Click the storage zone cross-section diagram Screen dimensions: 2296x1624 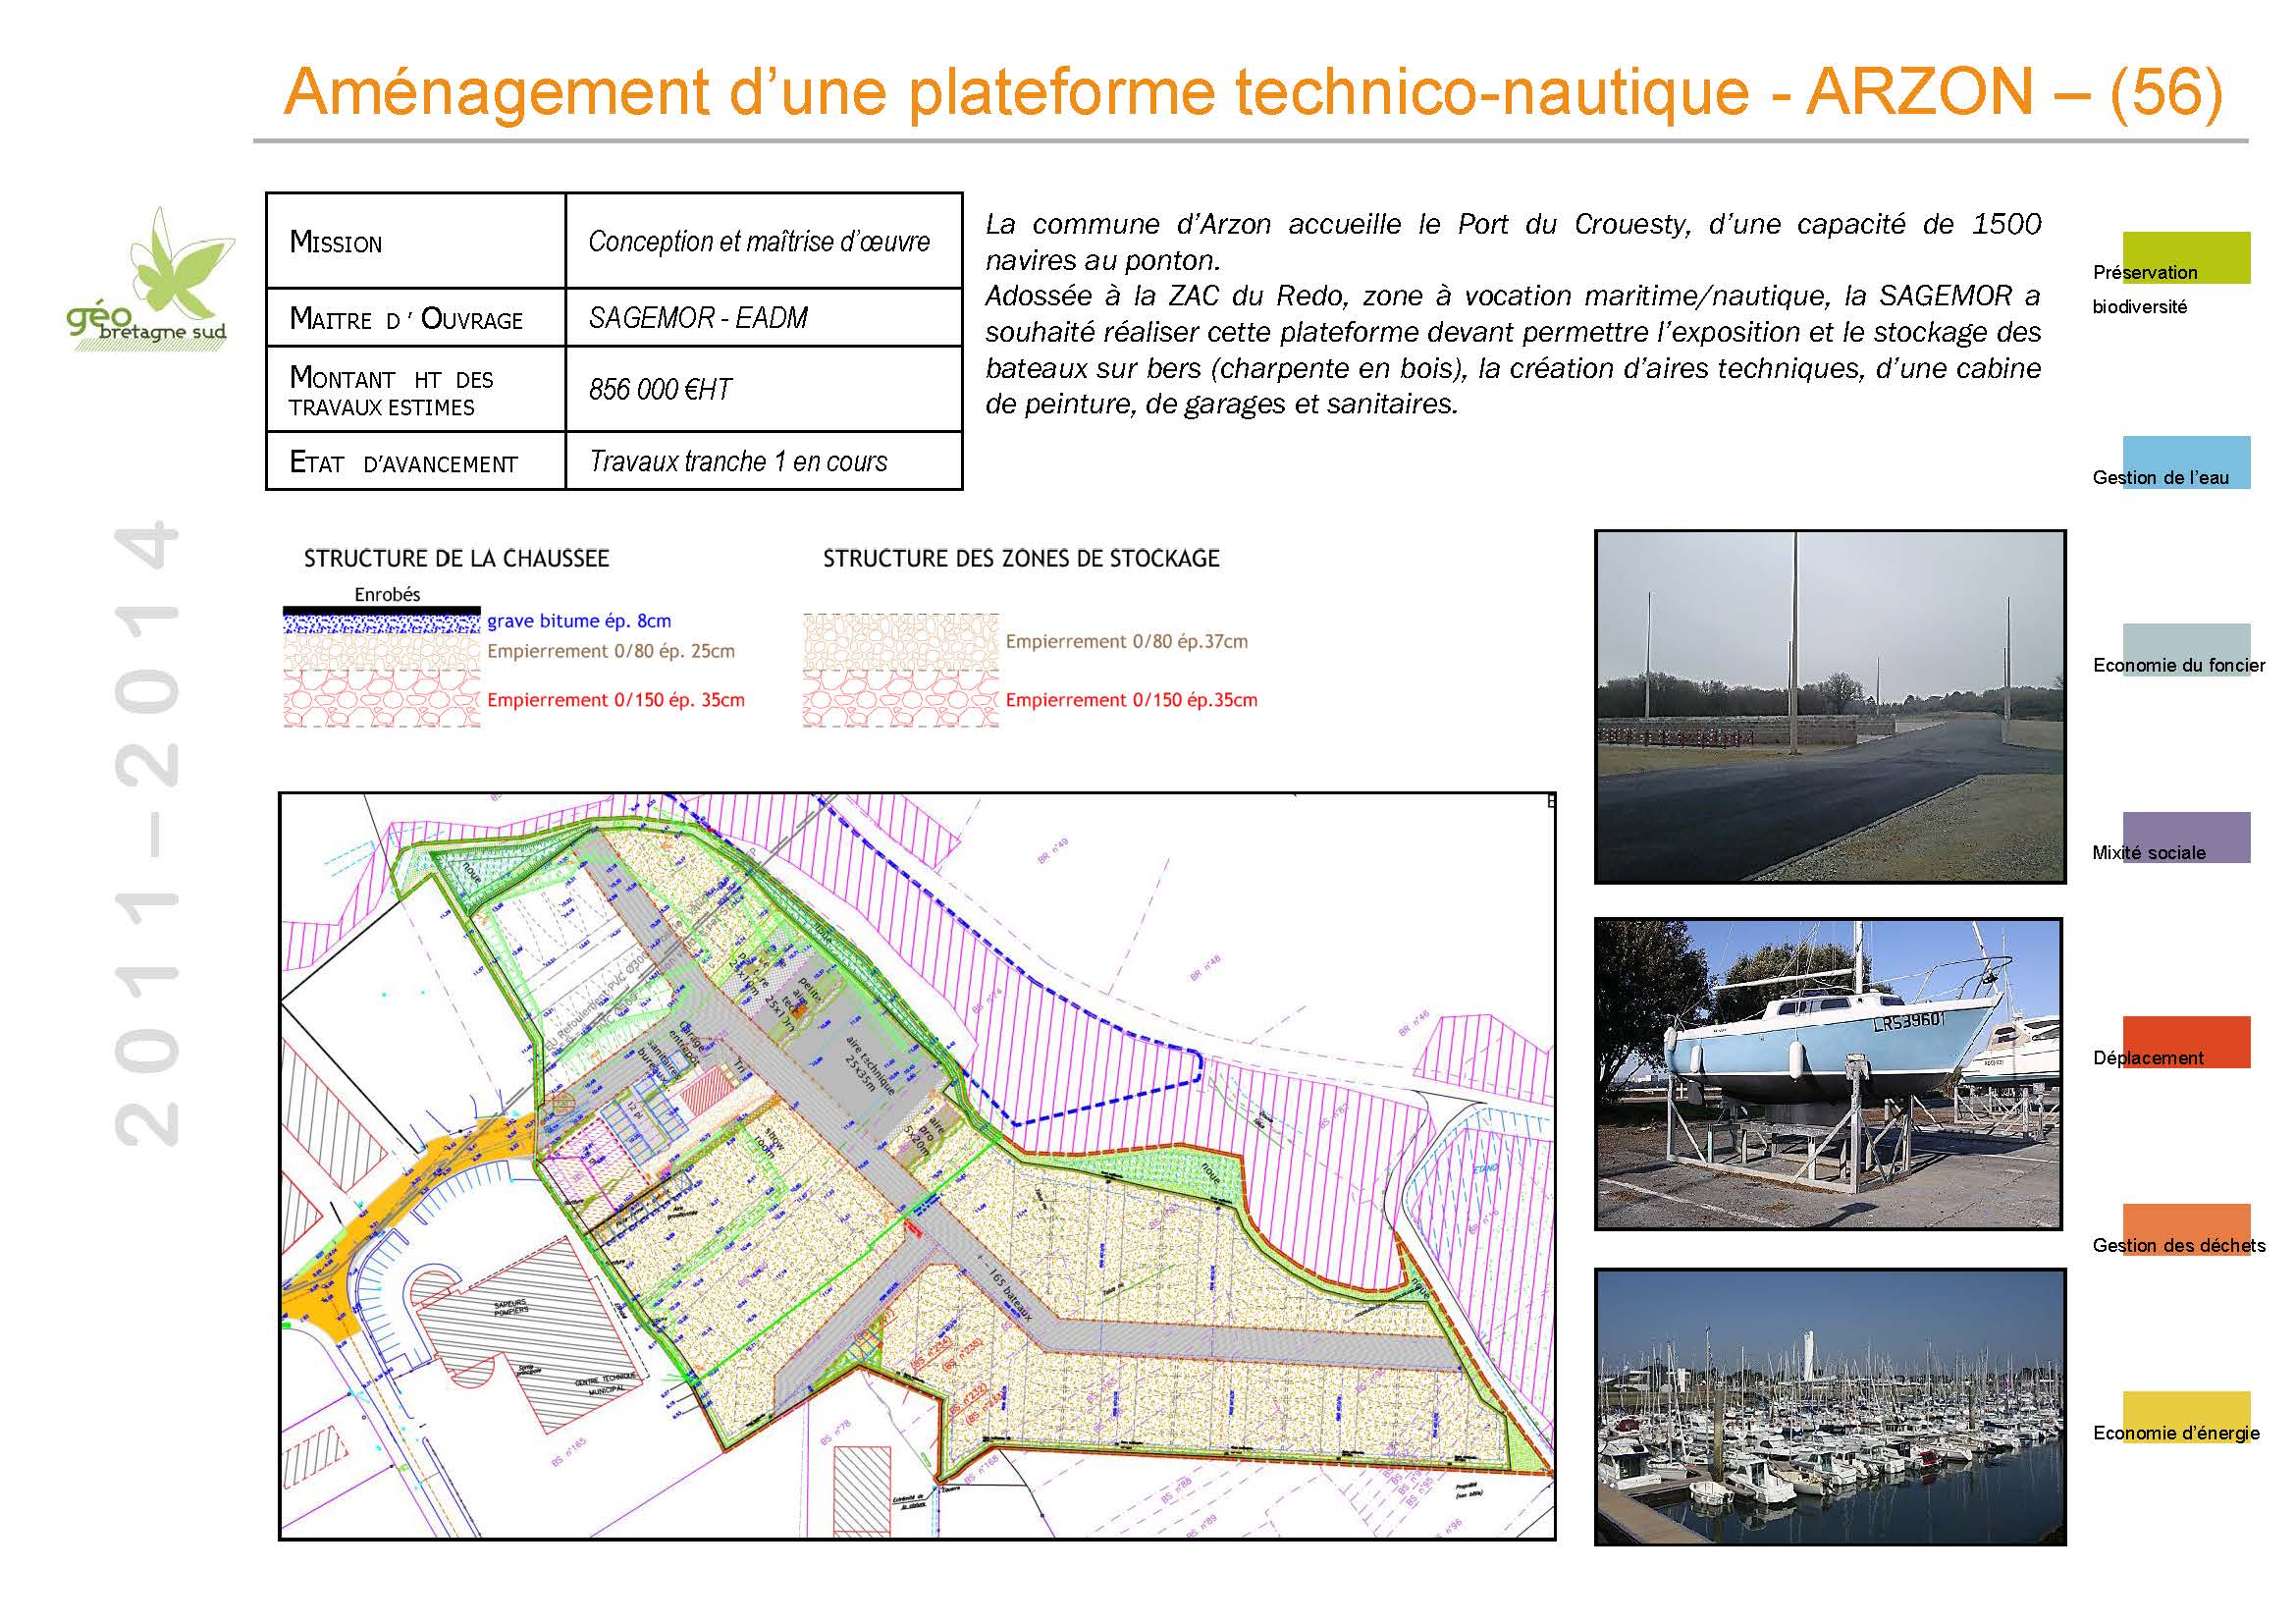click(x=900, y=670)
